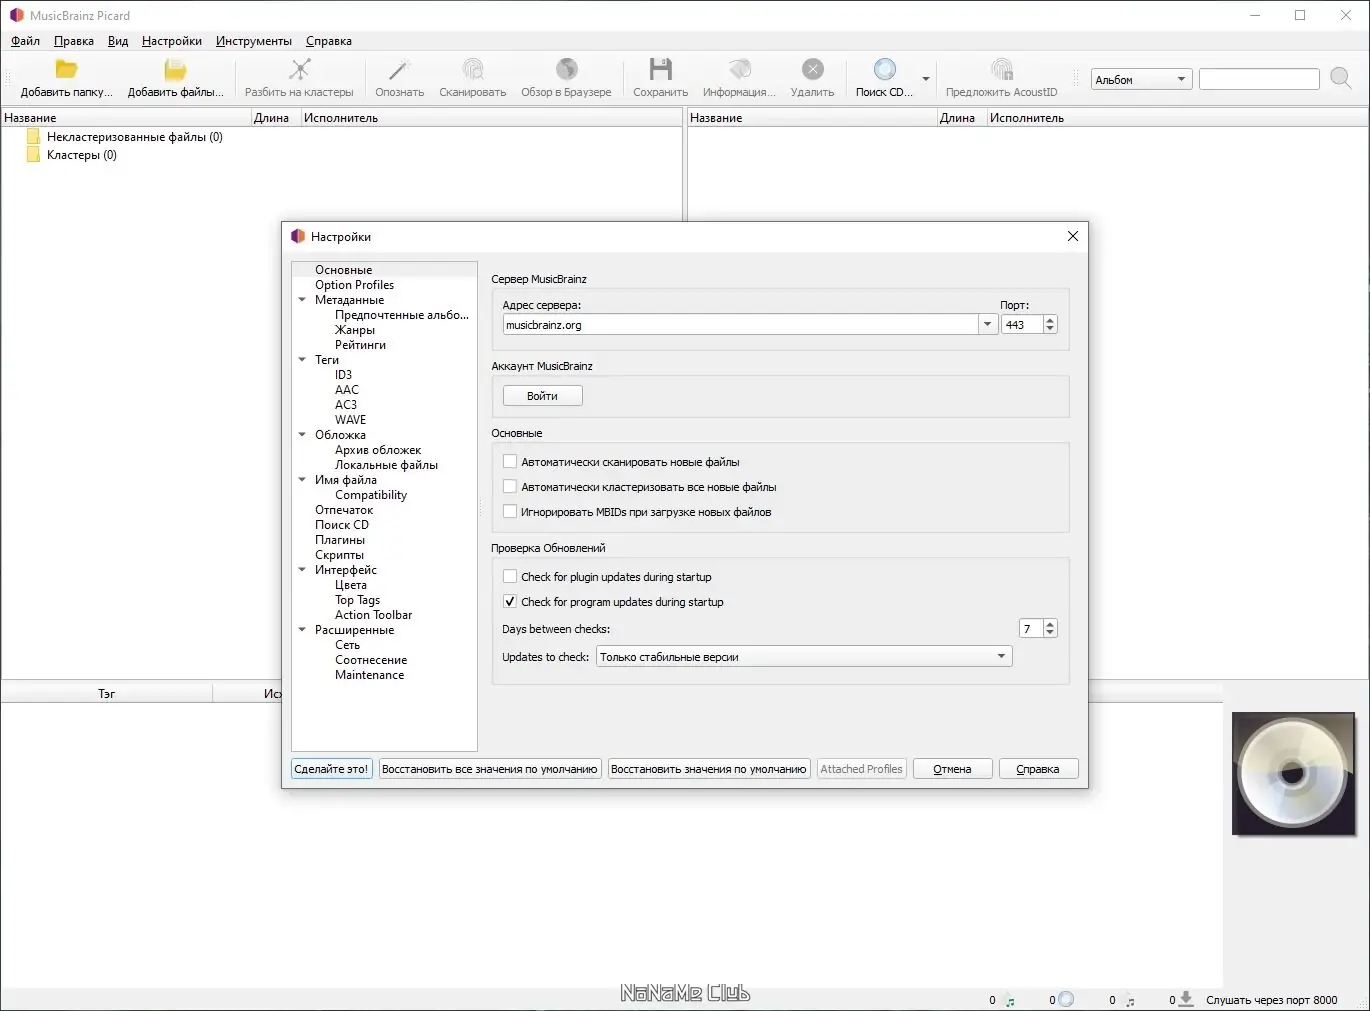Uncheck Check for program updates during startup

[510, 602]
